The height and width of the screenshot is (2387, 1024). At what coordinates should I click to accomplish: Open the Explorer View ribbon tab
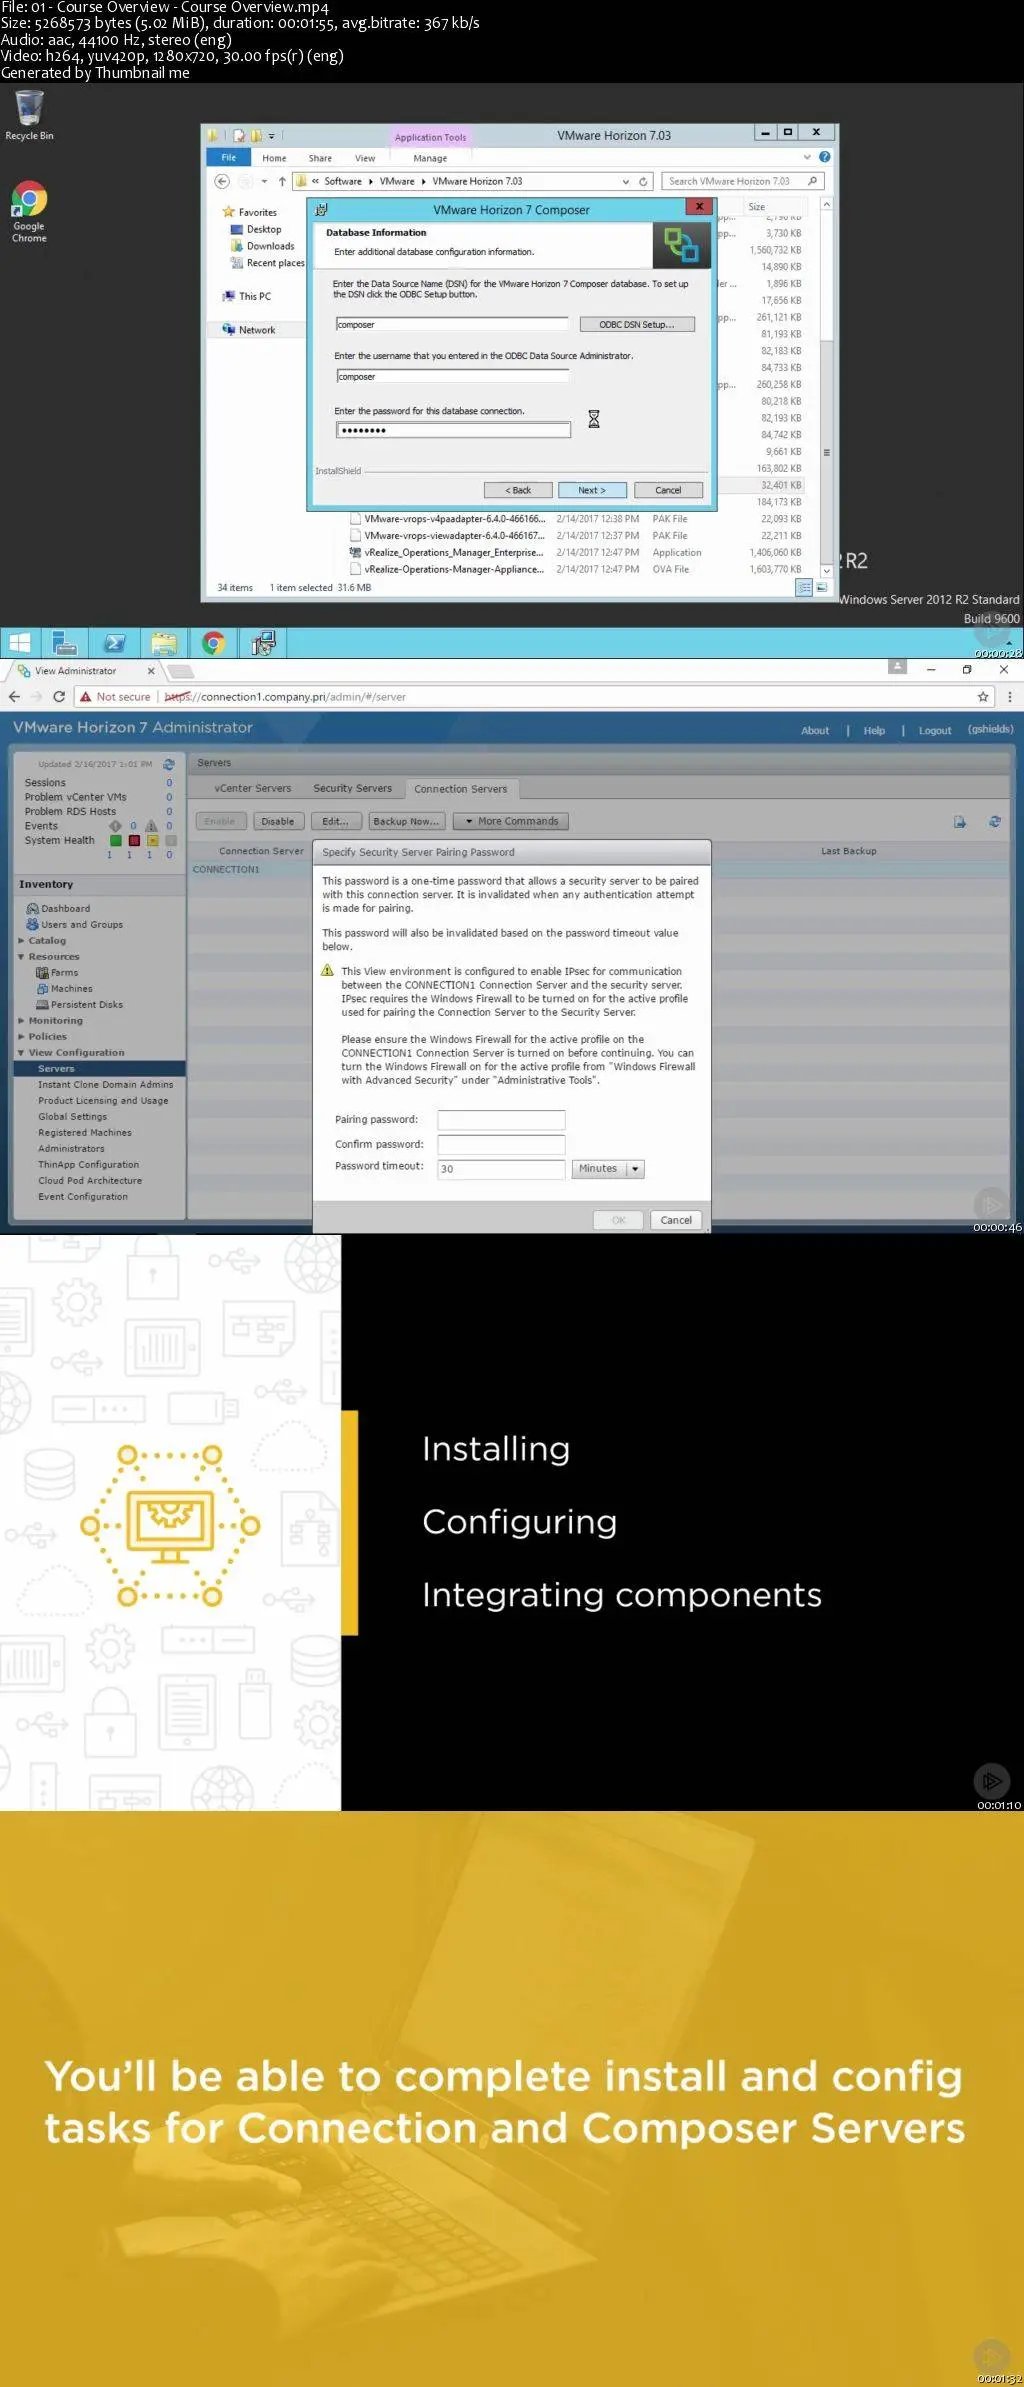click(x=365, y=158)
